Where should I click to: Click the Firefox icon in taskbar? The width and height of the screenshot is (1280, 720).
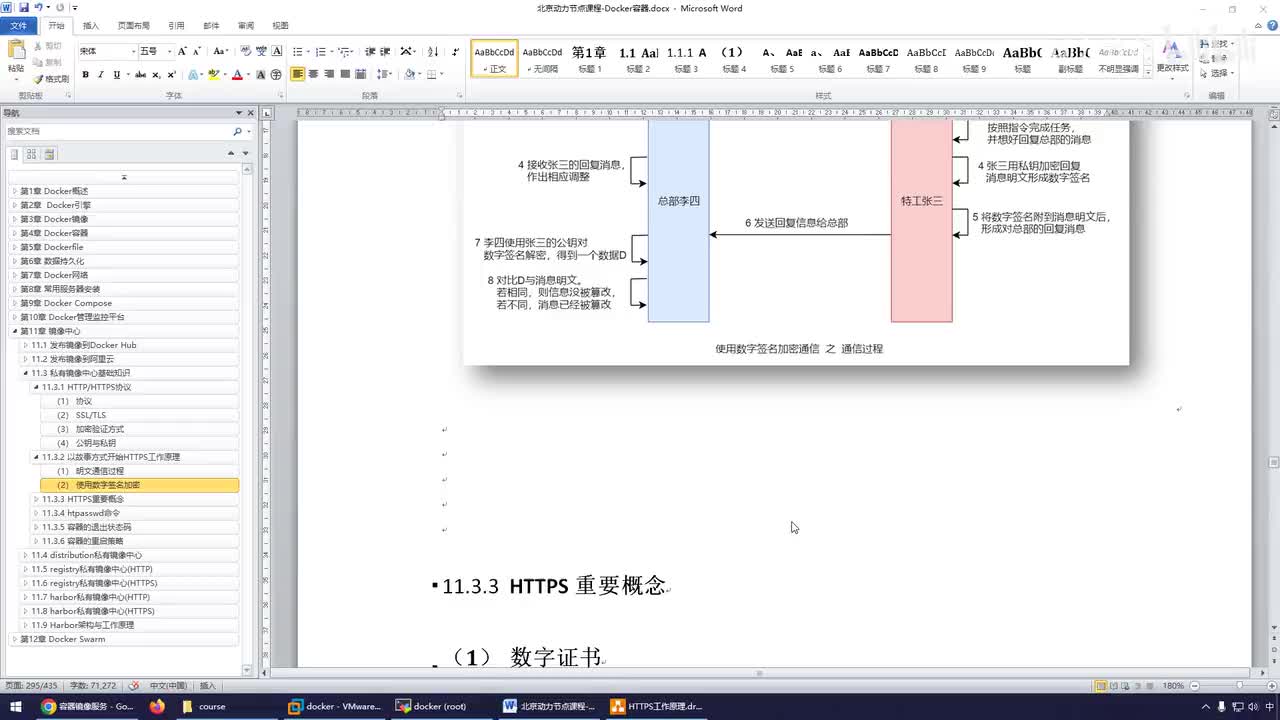[x=156, y=706]
